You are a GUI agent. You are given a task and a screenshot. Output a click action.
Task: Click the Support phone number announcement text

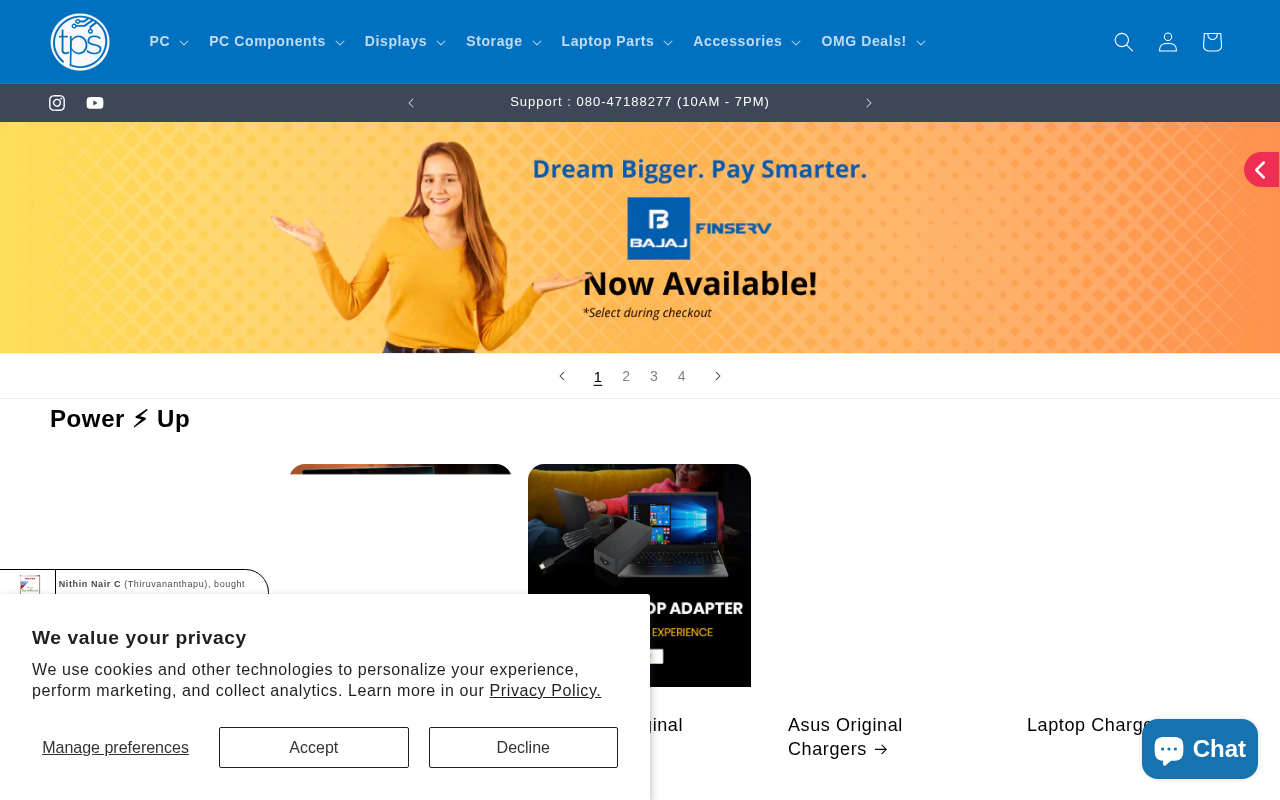click(x=640, y=102)
